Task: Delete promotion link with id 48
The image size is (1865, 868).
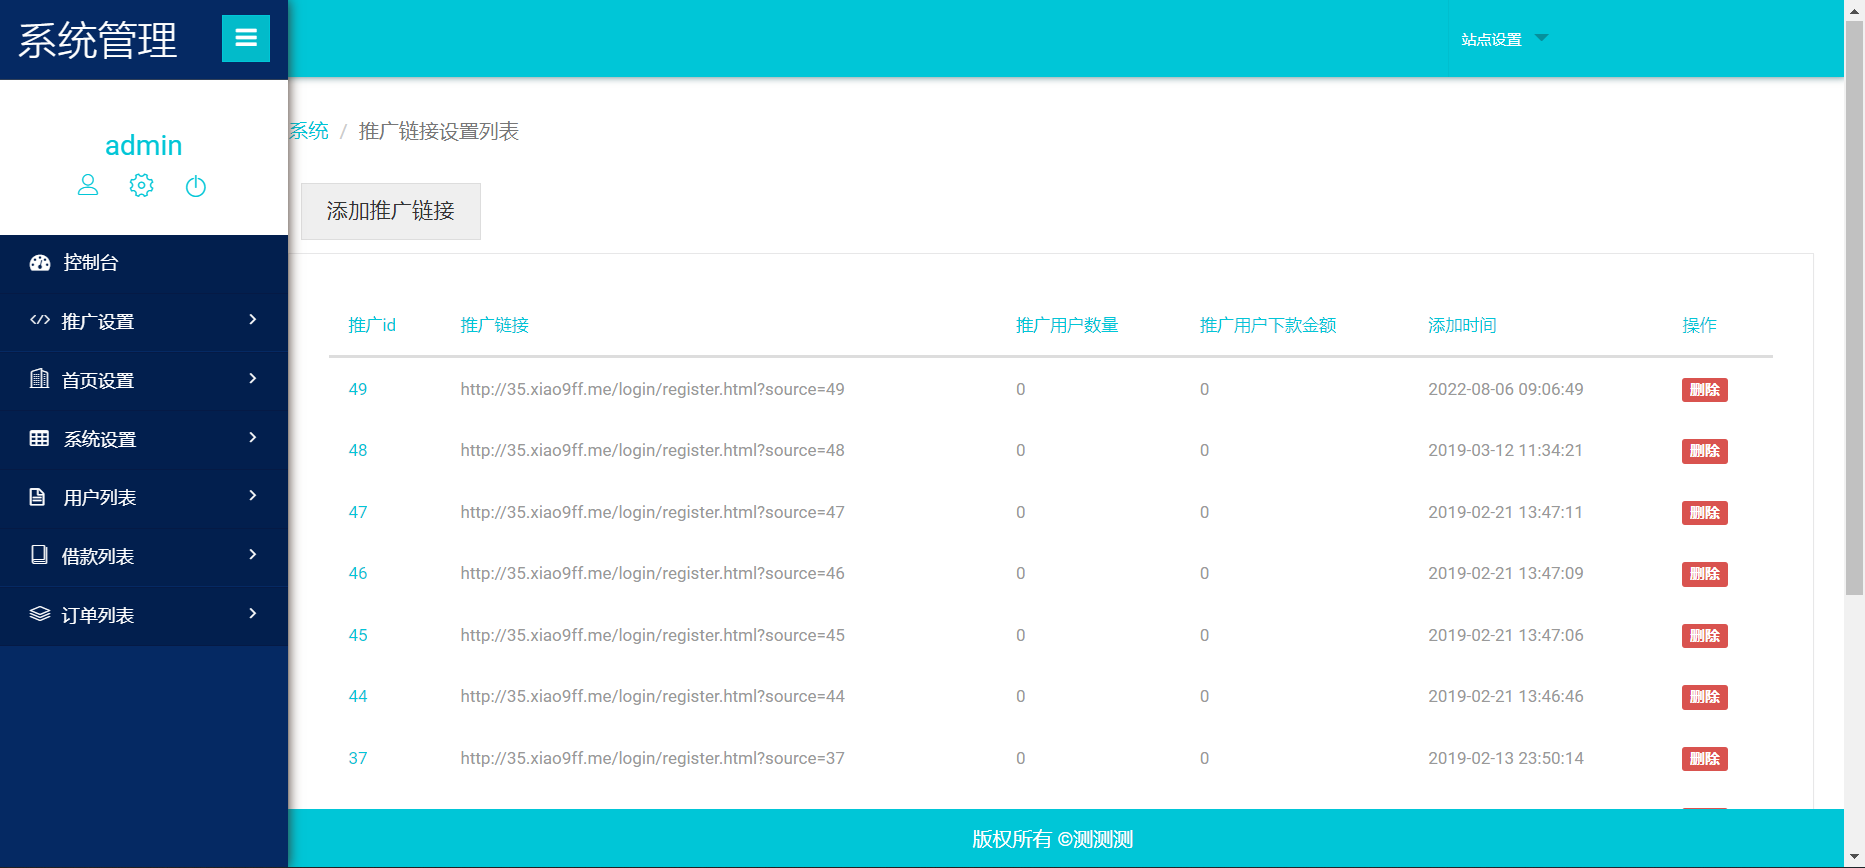Action: coord(1704,451)
